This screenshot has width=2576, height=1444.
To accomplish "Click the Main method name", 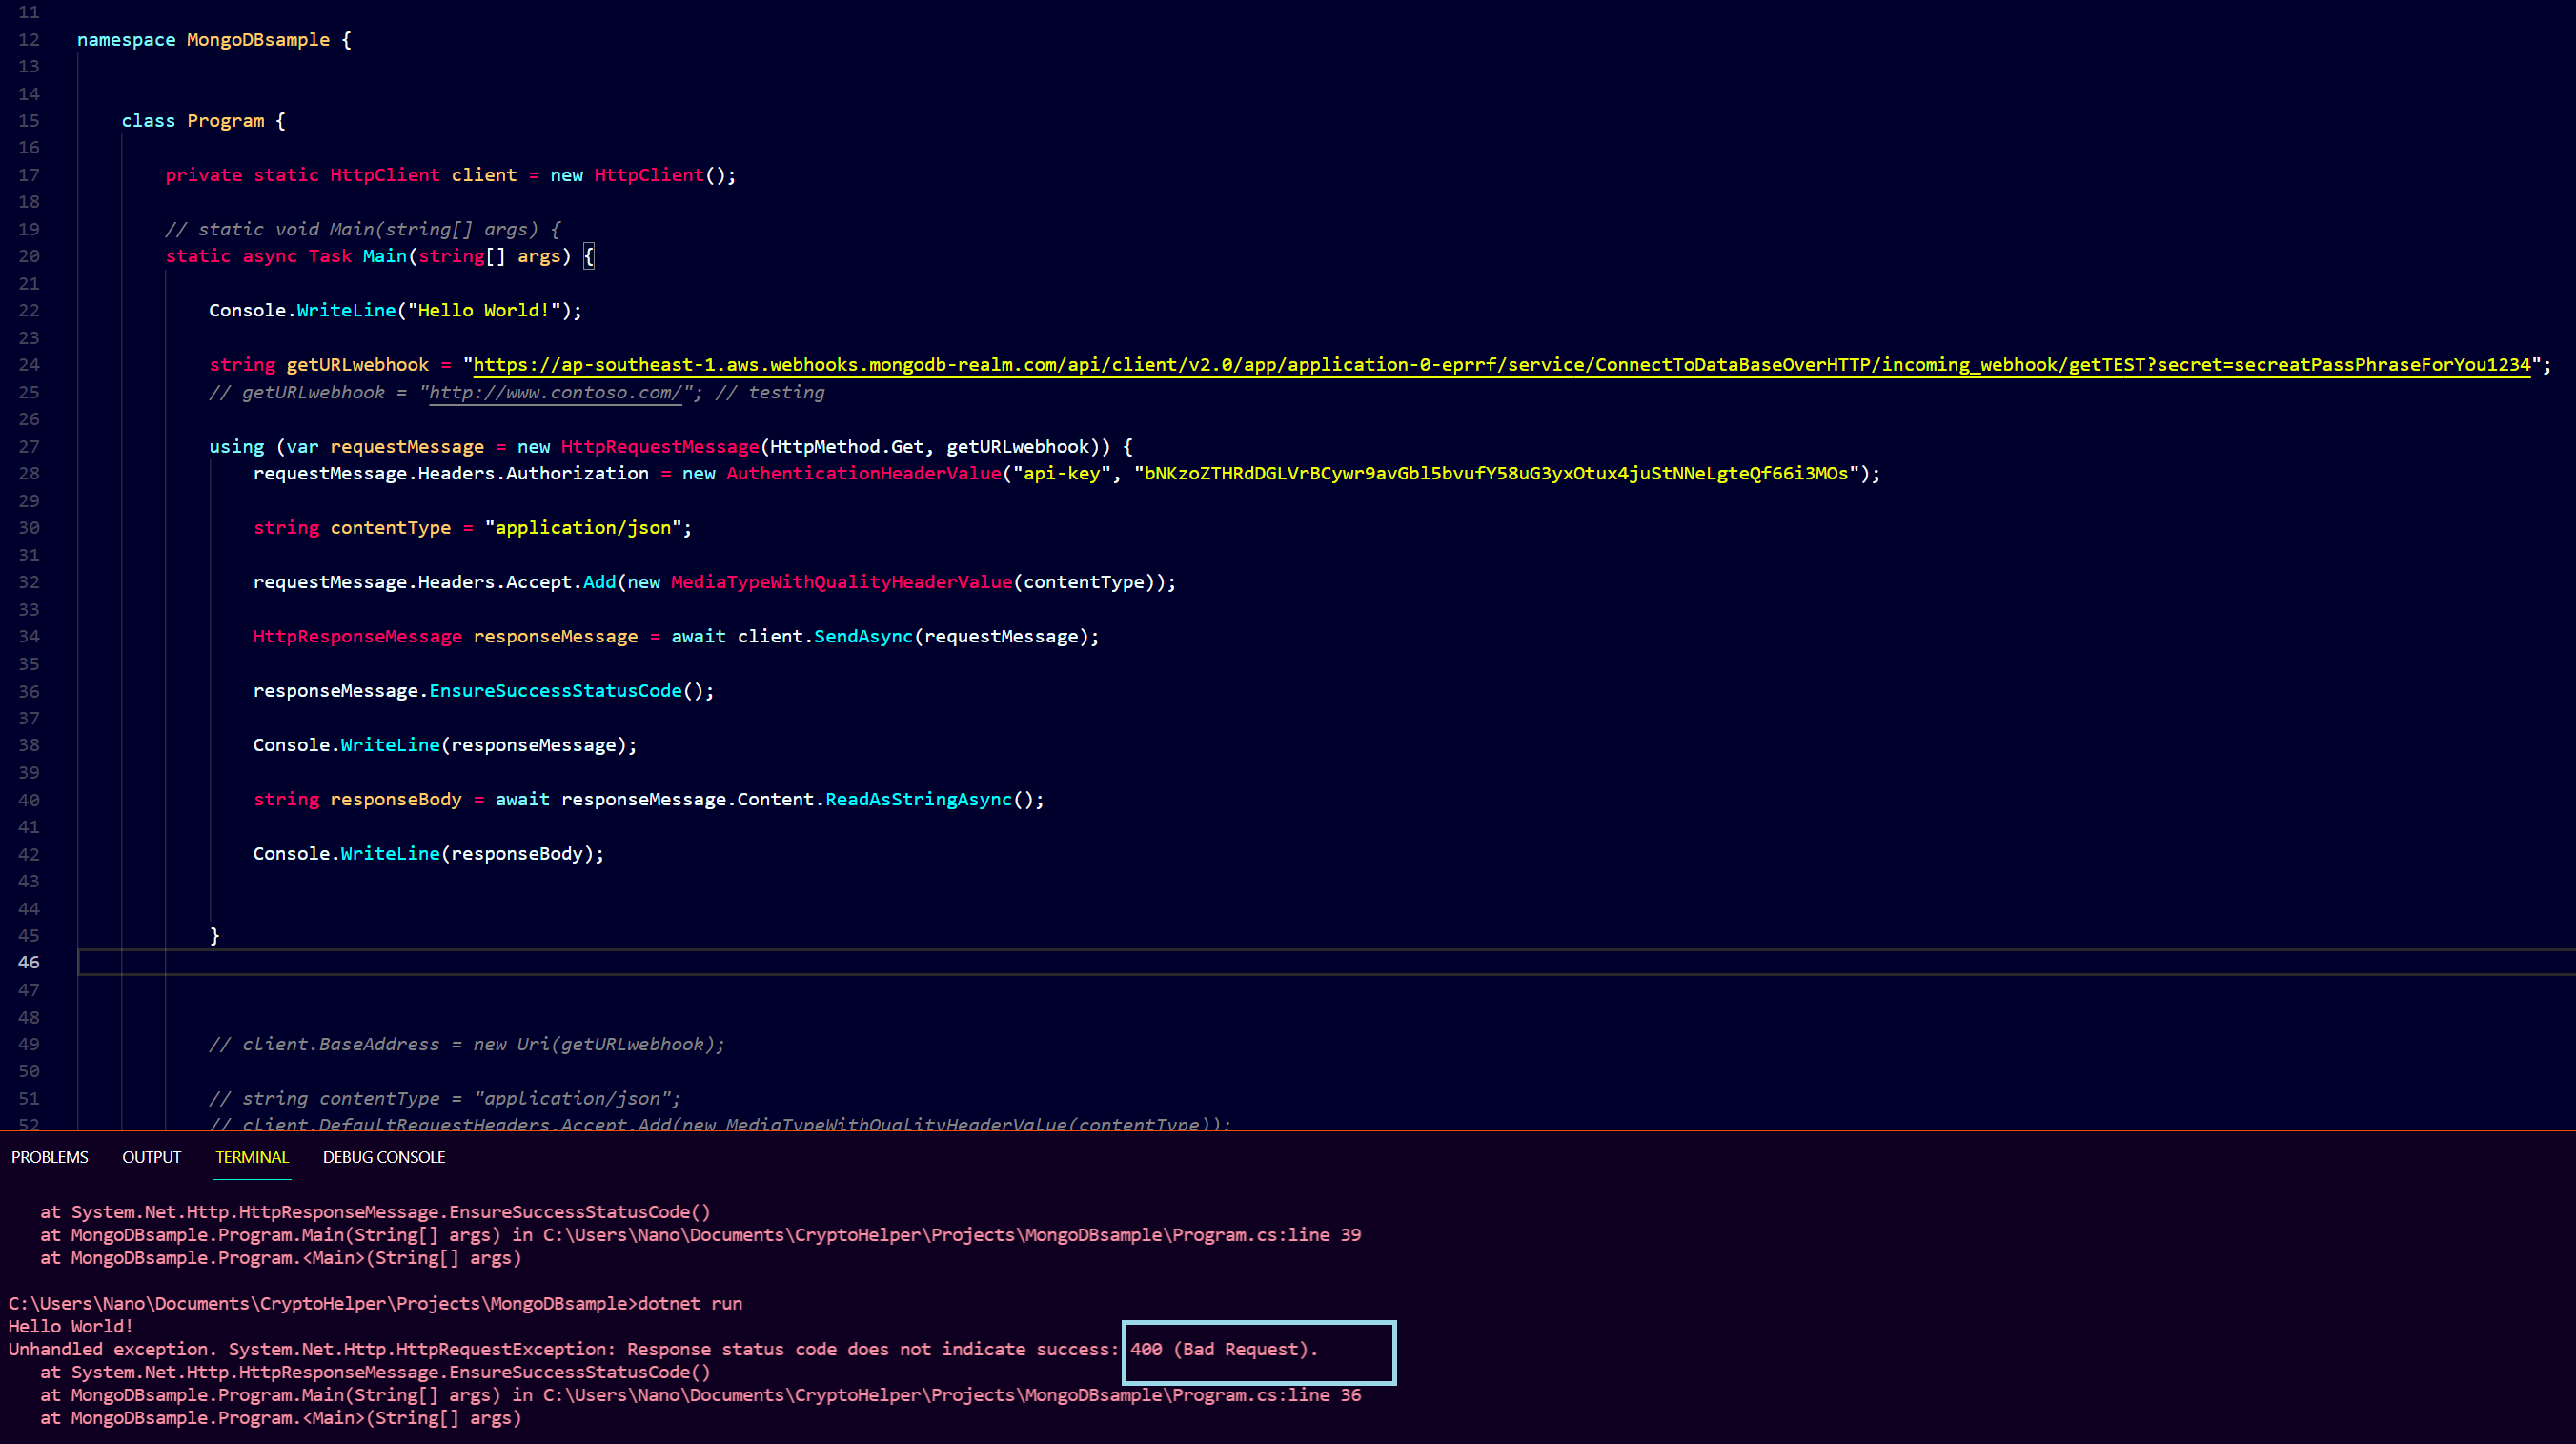I will tap(384, 256).
